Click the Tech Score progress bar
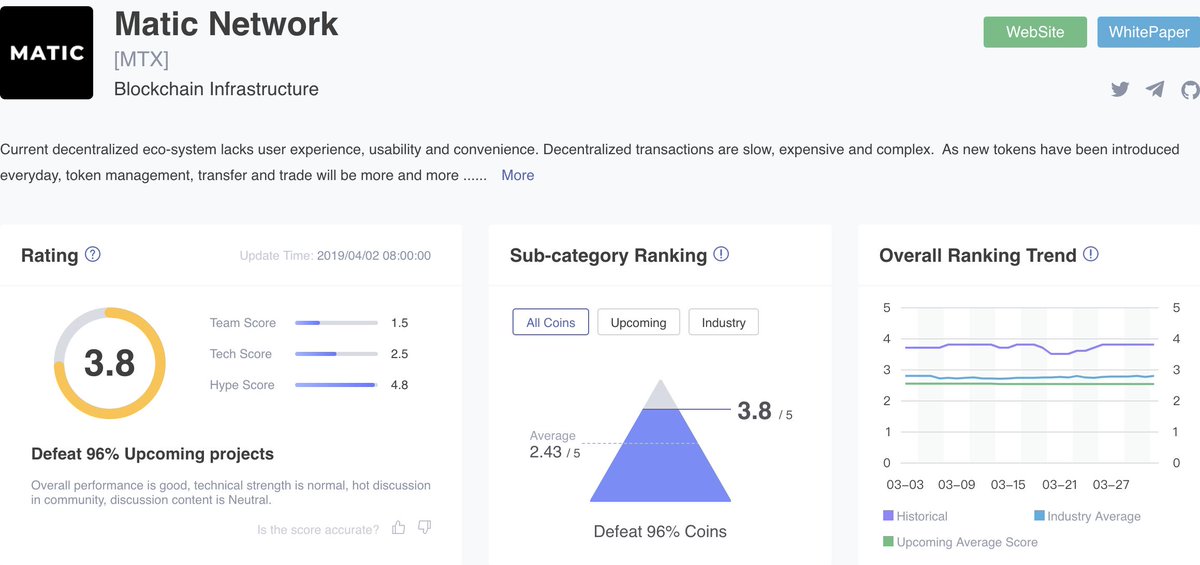Image resolution: width=1200 pixels, height=565 pixels. point(337,354)
